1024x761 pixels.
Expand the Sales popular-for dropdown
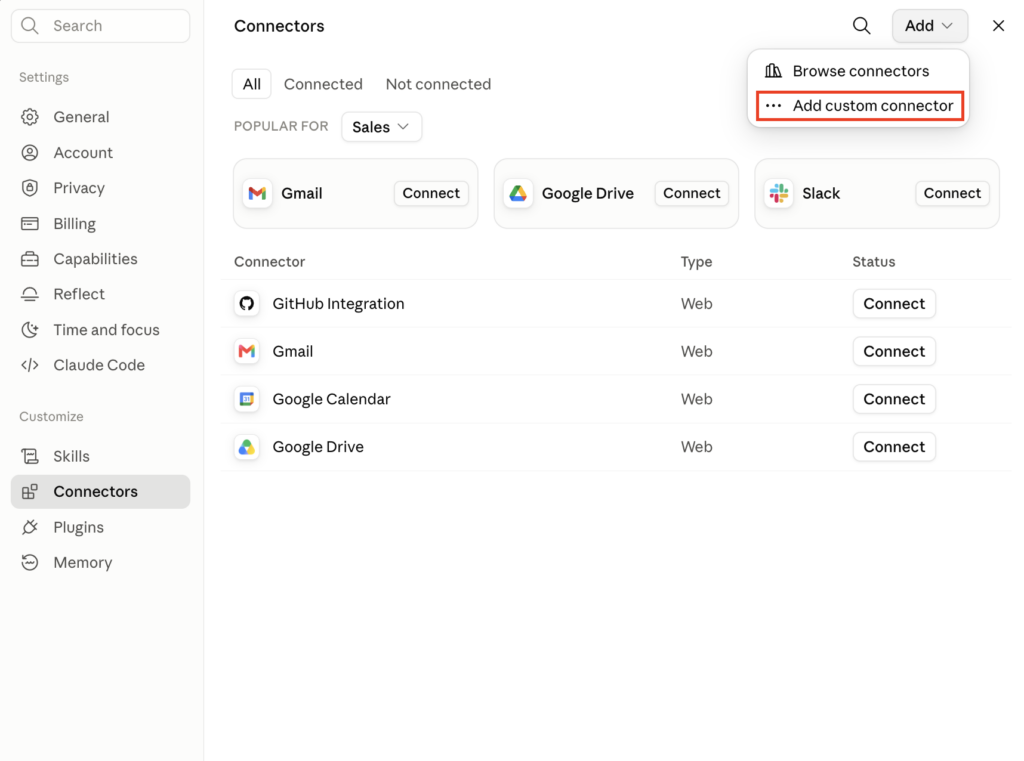[381, 127]
